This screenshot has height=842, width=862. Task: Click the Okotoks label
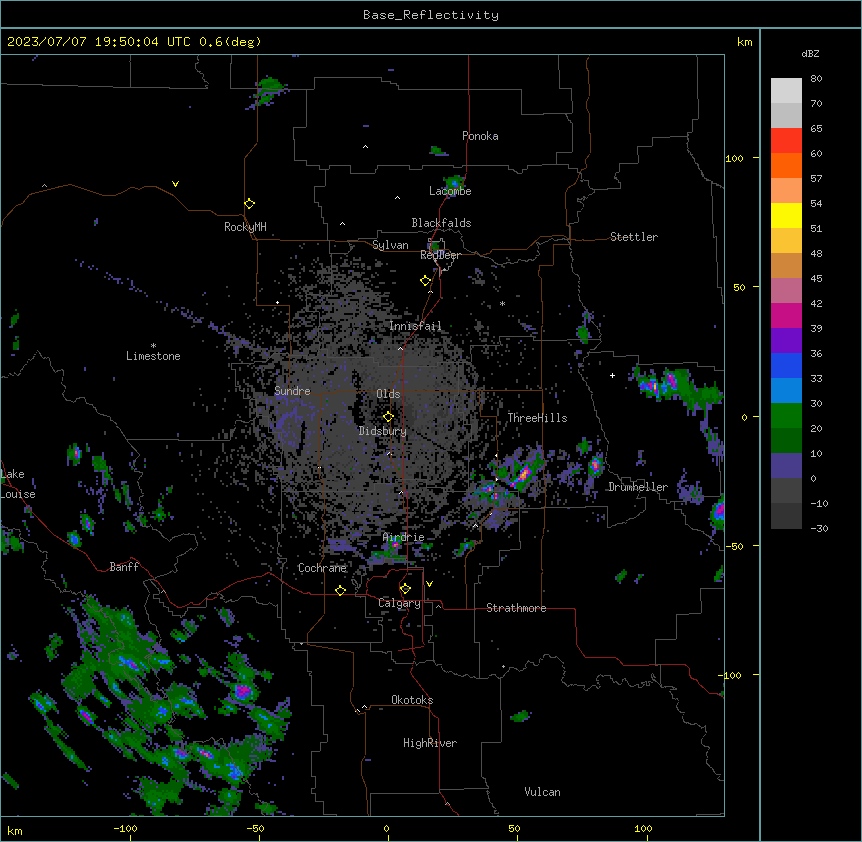(x=412, y=700)
